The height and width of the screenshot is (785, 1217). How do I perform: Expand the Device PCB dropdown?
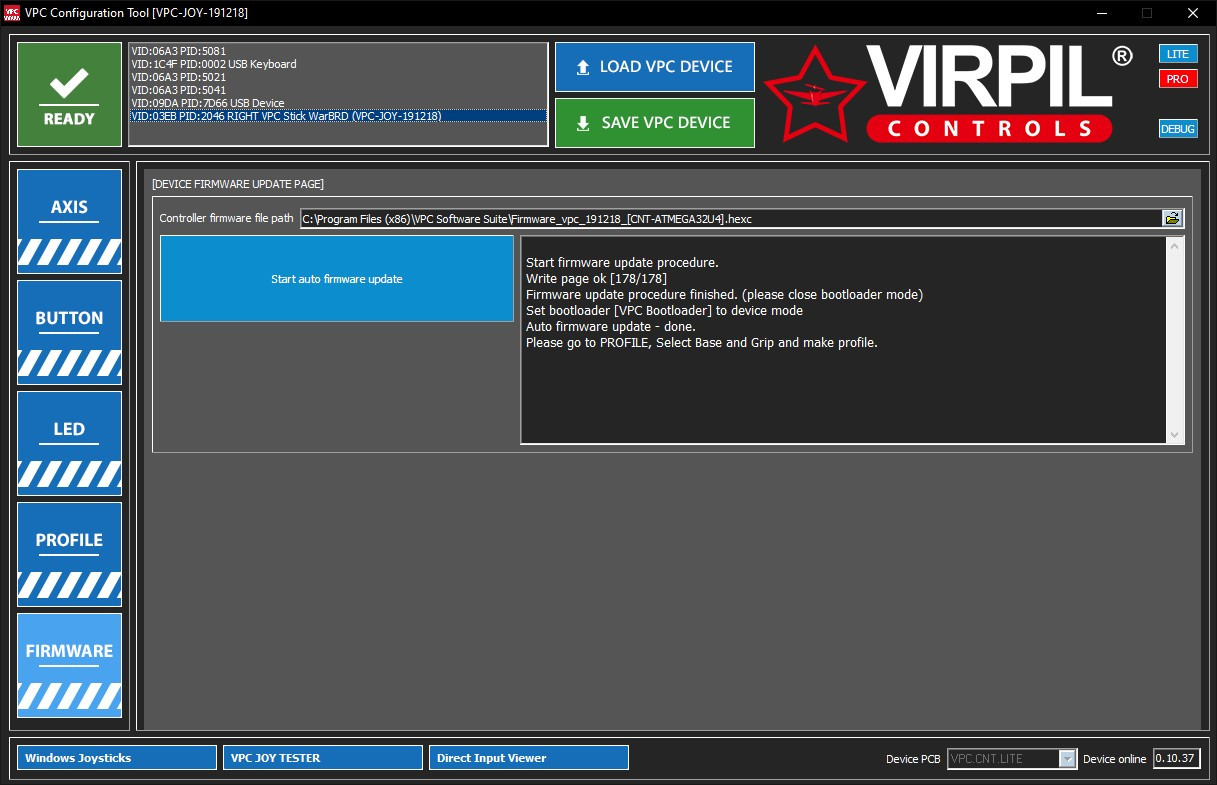click(x=1067, y=759)
